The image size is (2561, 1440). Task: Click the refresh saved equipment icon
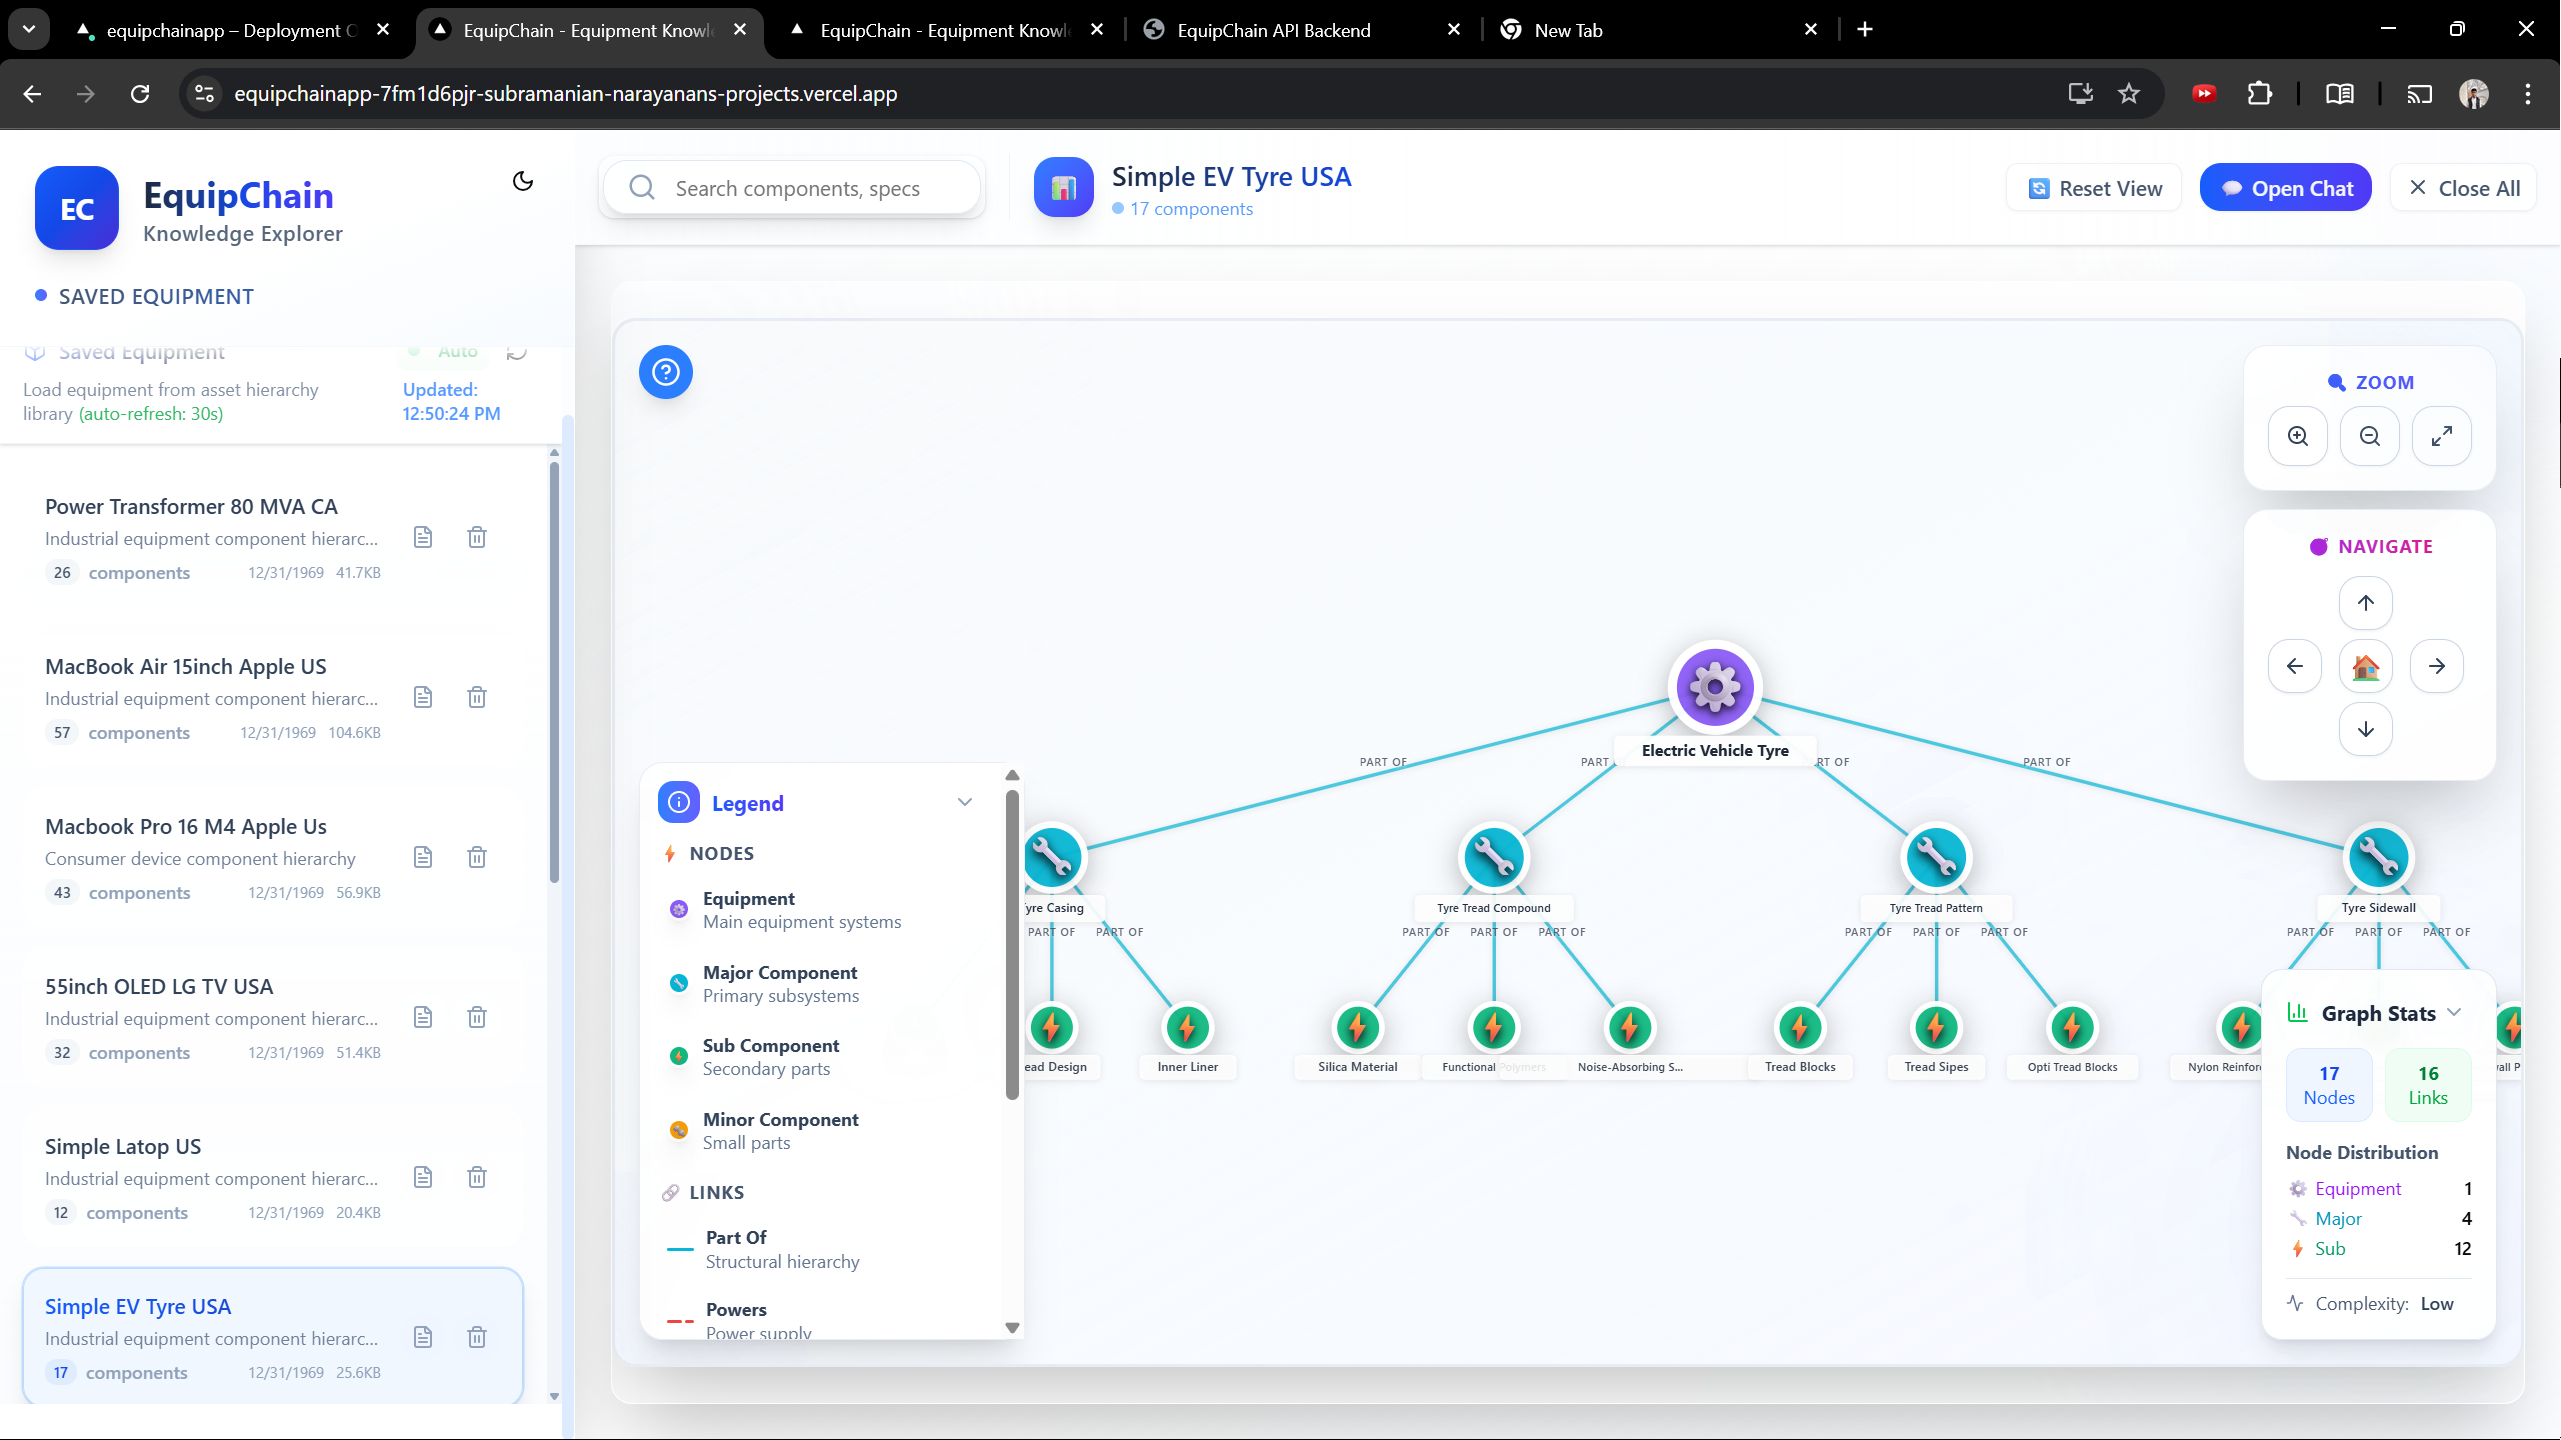coord(517,352)
